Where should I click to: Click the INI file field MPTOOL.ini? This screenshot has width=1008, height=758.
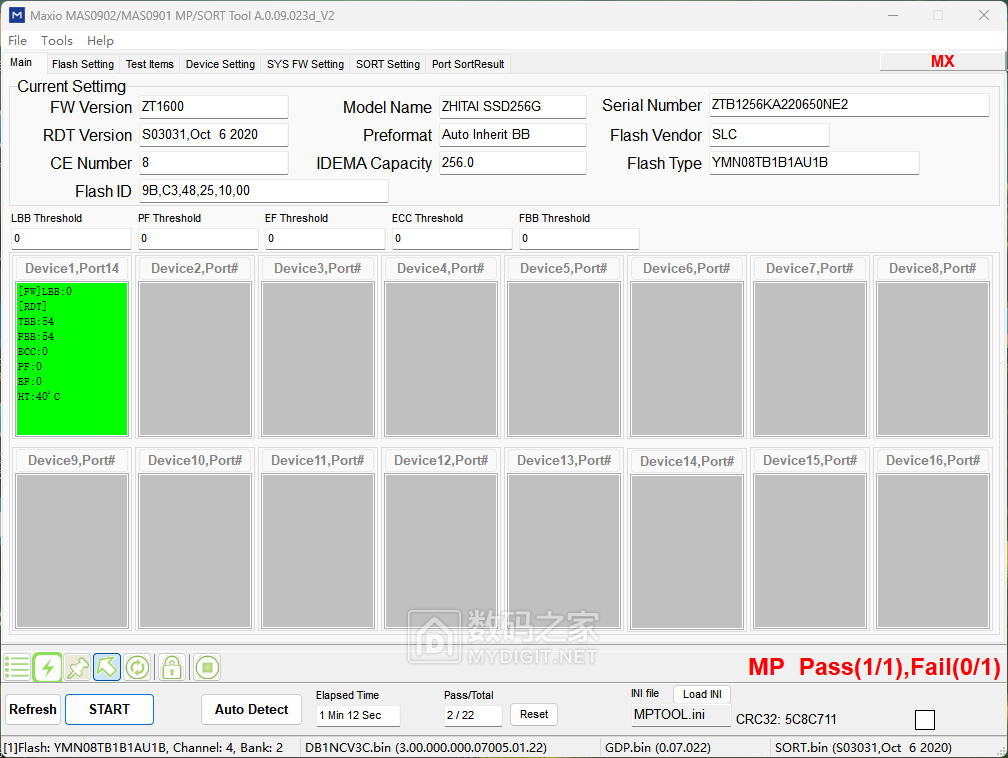[681, 716]
